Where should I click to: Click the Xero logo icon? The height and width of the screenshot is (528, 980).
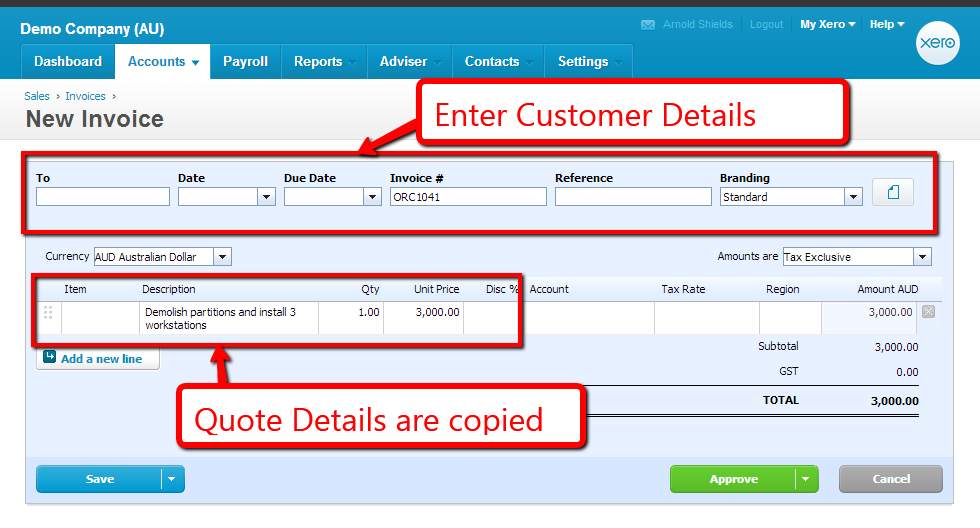(x=937, y=42)
